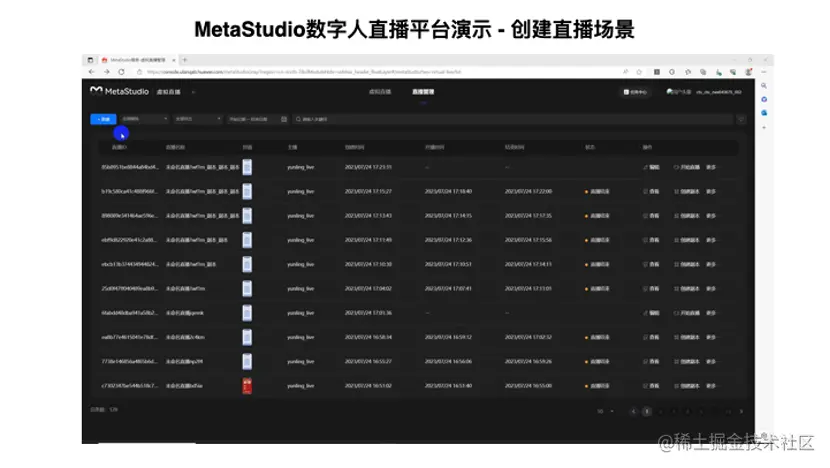The width and height of the screenshot is (830, 468).
Task: Click yunling_live in the 16:55:27 row
Action: (x=301, y=362)
